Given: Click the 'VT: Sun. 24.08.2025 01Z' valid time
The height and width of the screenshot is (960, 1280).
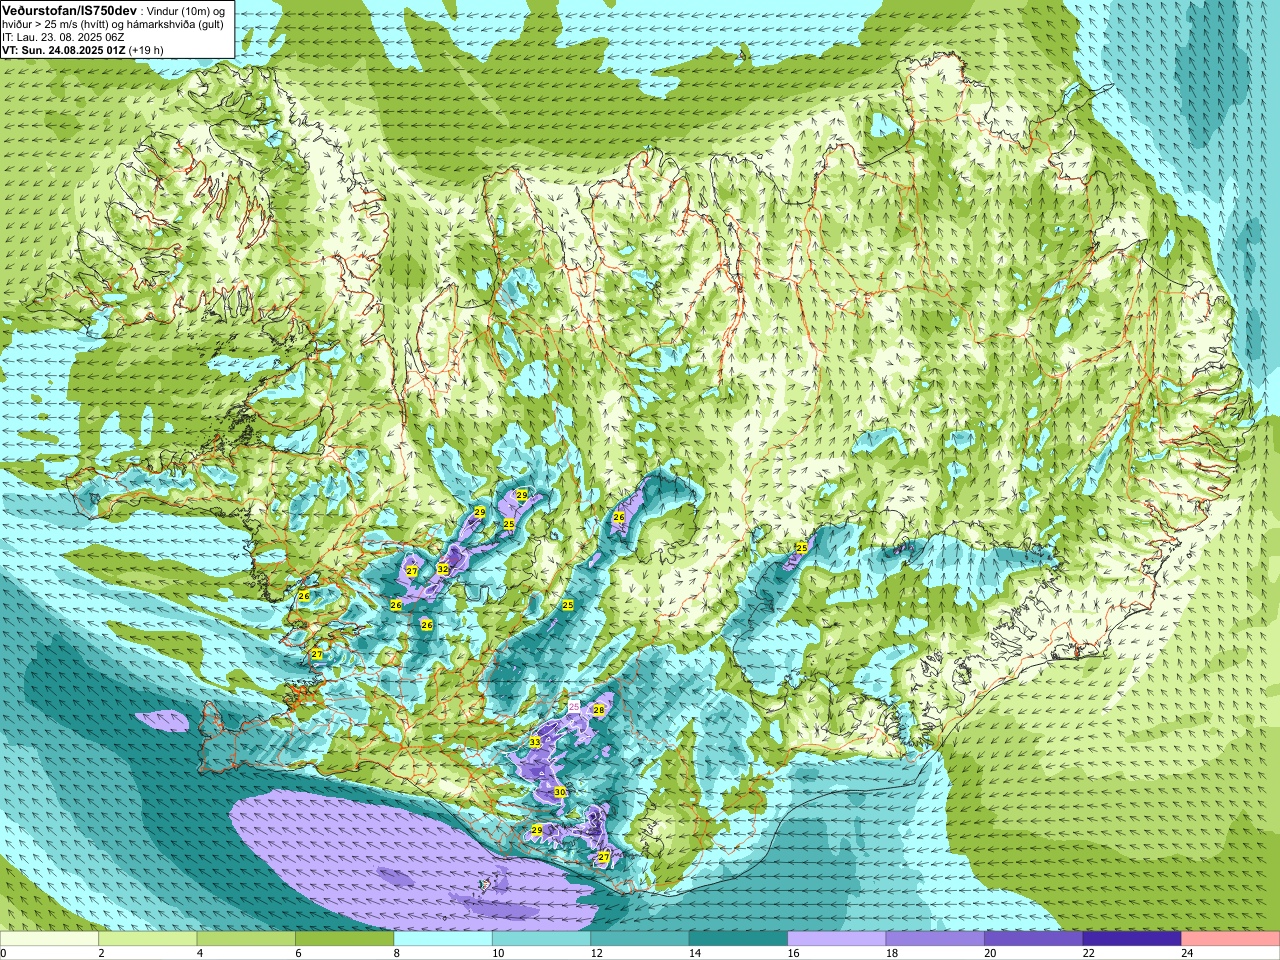Looking at the screenshot, I should coord(63,50).
